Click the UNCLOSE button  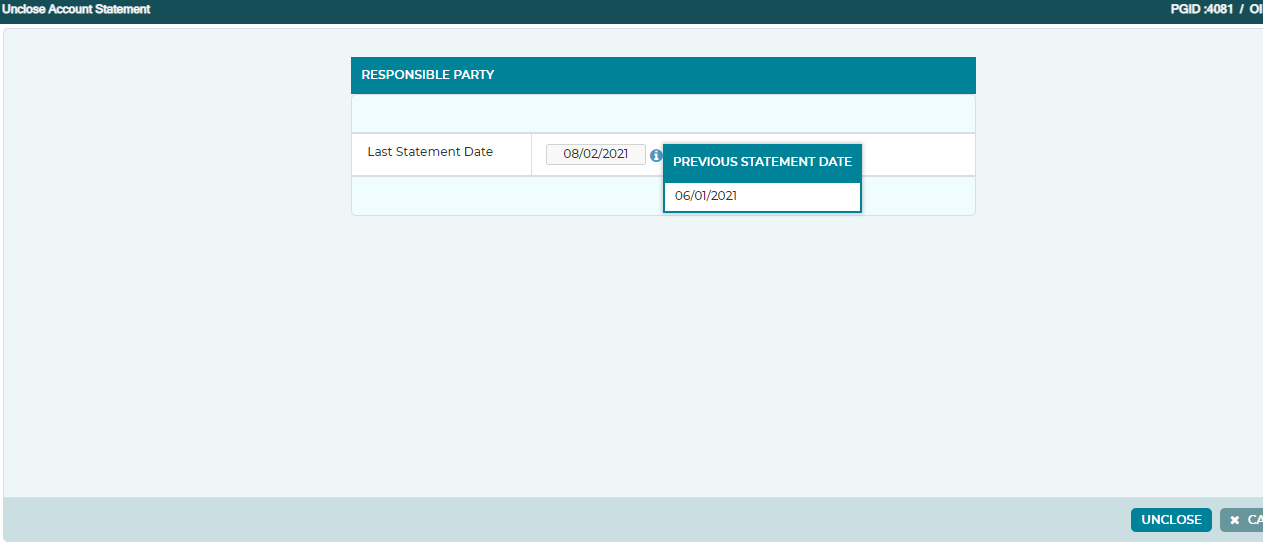[x=1171, y=520]
